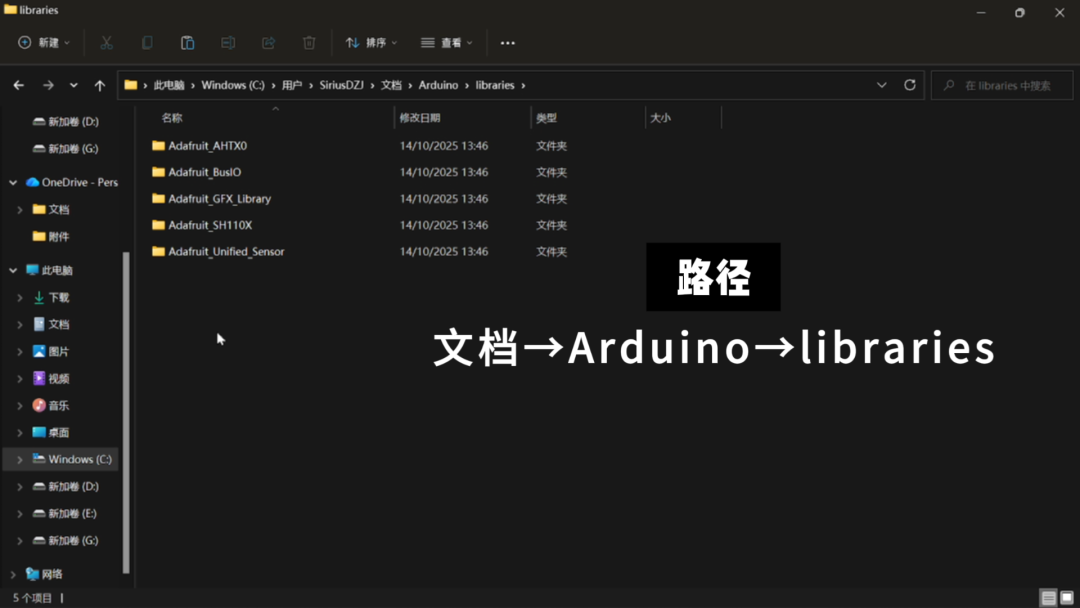The image size is (1080, 608).
Task: Expand the 网络 tree node
Action: point(13,574)
